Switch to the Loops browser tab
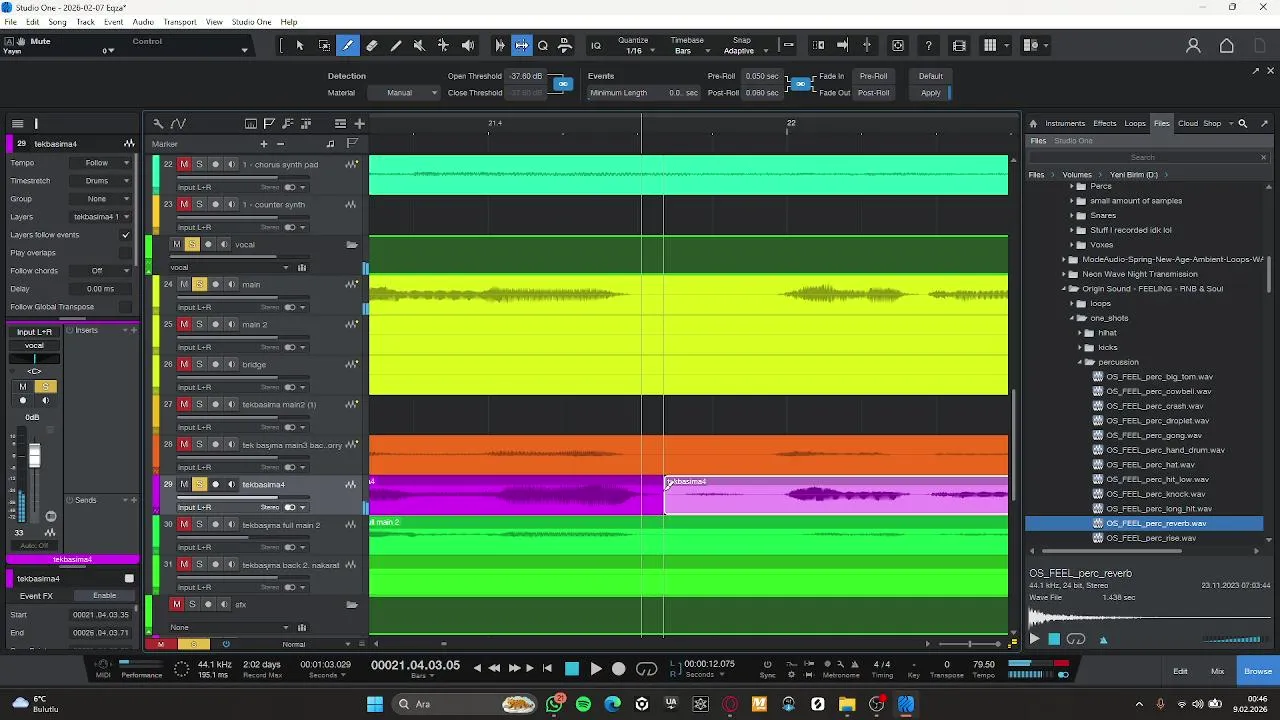 click(x=1135, y=123)
